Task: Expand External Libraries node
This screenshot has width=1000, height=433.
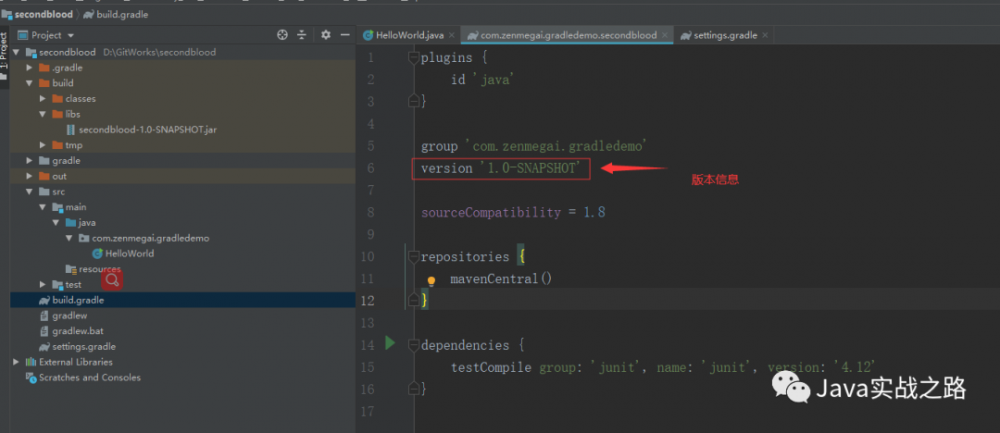Action: coord(16,362)
